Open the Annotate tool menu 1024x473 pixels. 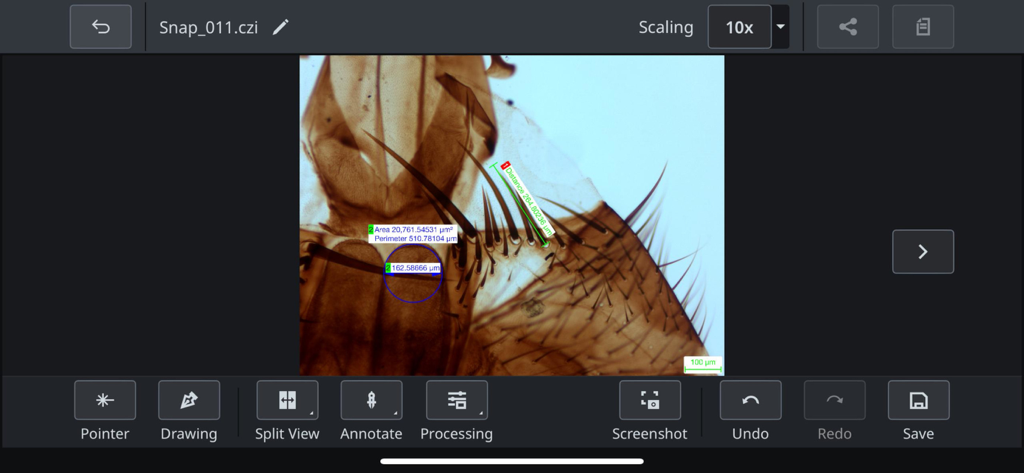point(371,400)
